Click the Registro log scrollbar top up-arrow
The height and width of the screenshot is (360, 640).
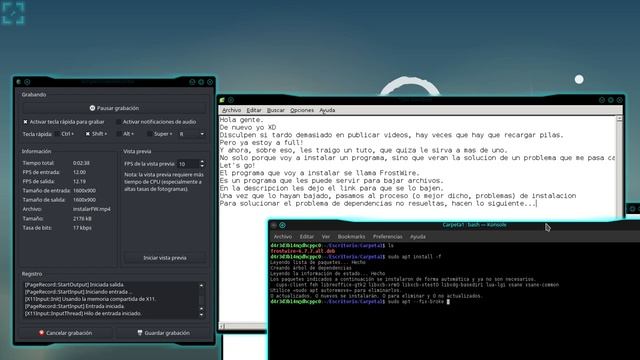202,285
